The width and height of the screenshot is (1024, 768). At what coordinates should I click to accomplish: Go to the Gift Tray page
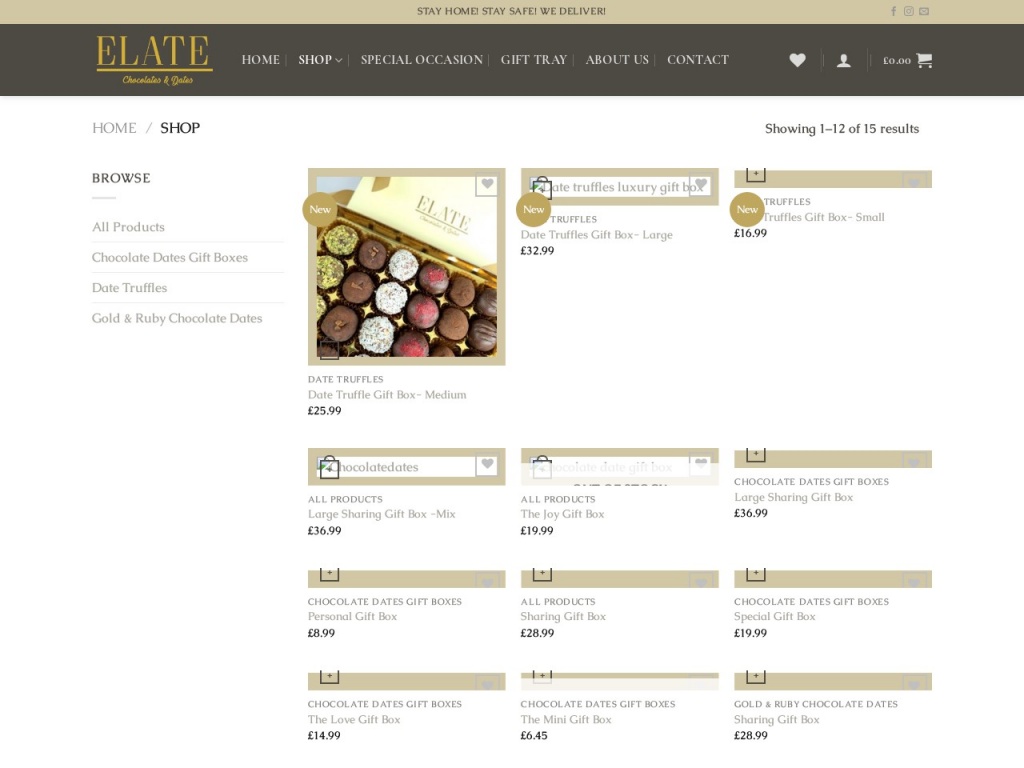point(533,60)
